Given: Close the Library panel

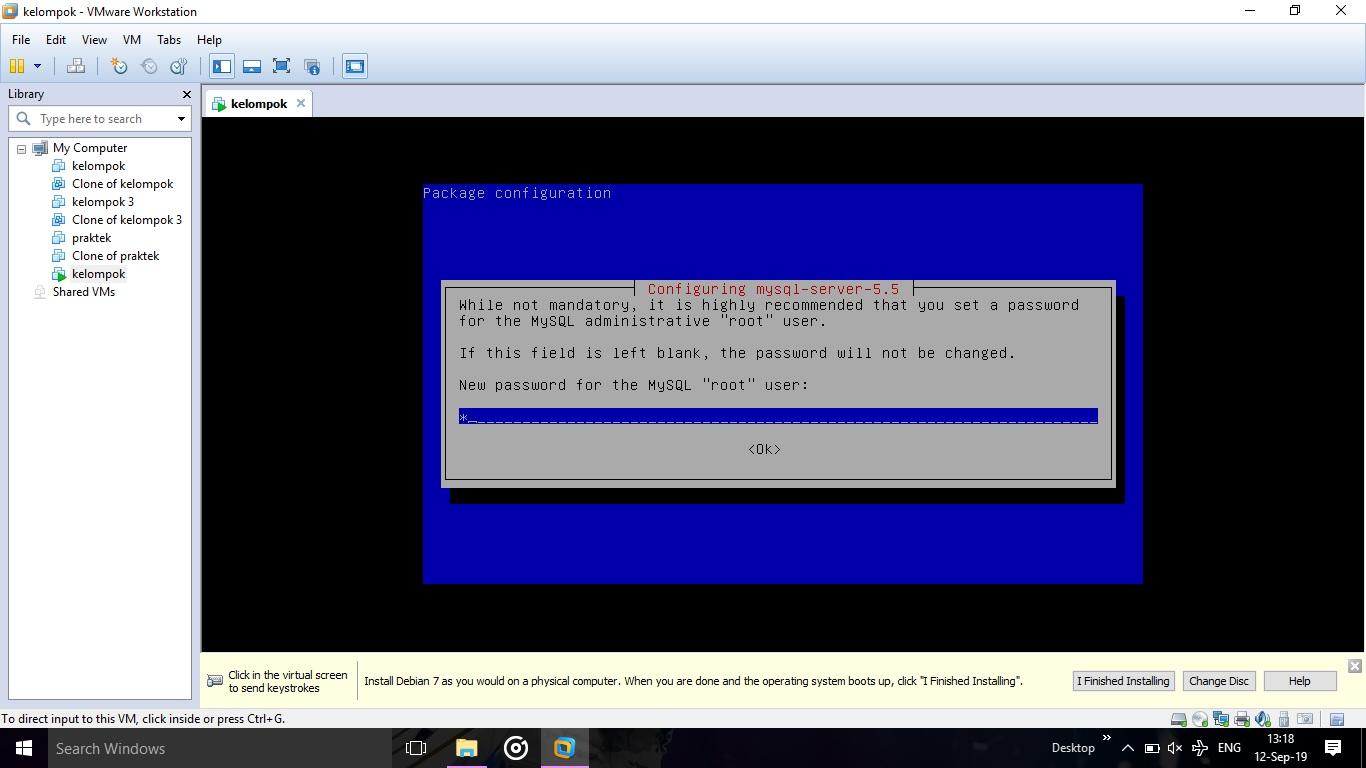Looking at the screenshot, I should tap(186, 94).
